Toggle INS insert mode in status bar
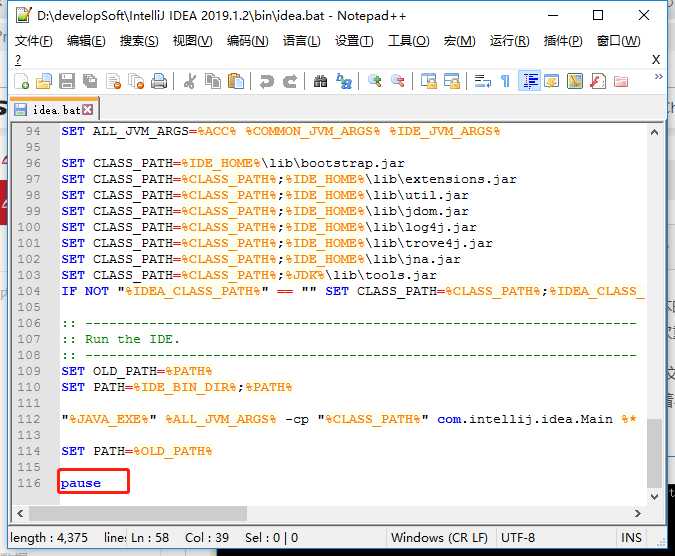This screenshot has width=675, height=556. 631,537
